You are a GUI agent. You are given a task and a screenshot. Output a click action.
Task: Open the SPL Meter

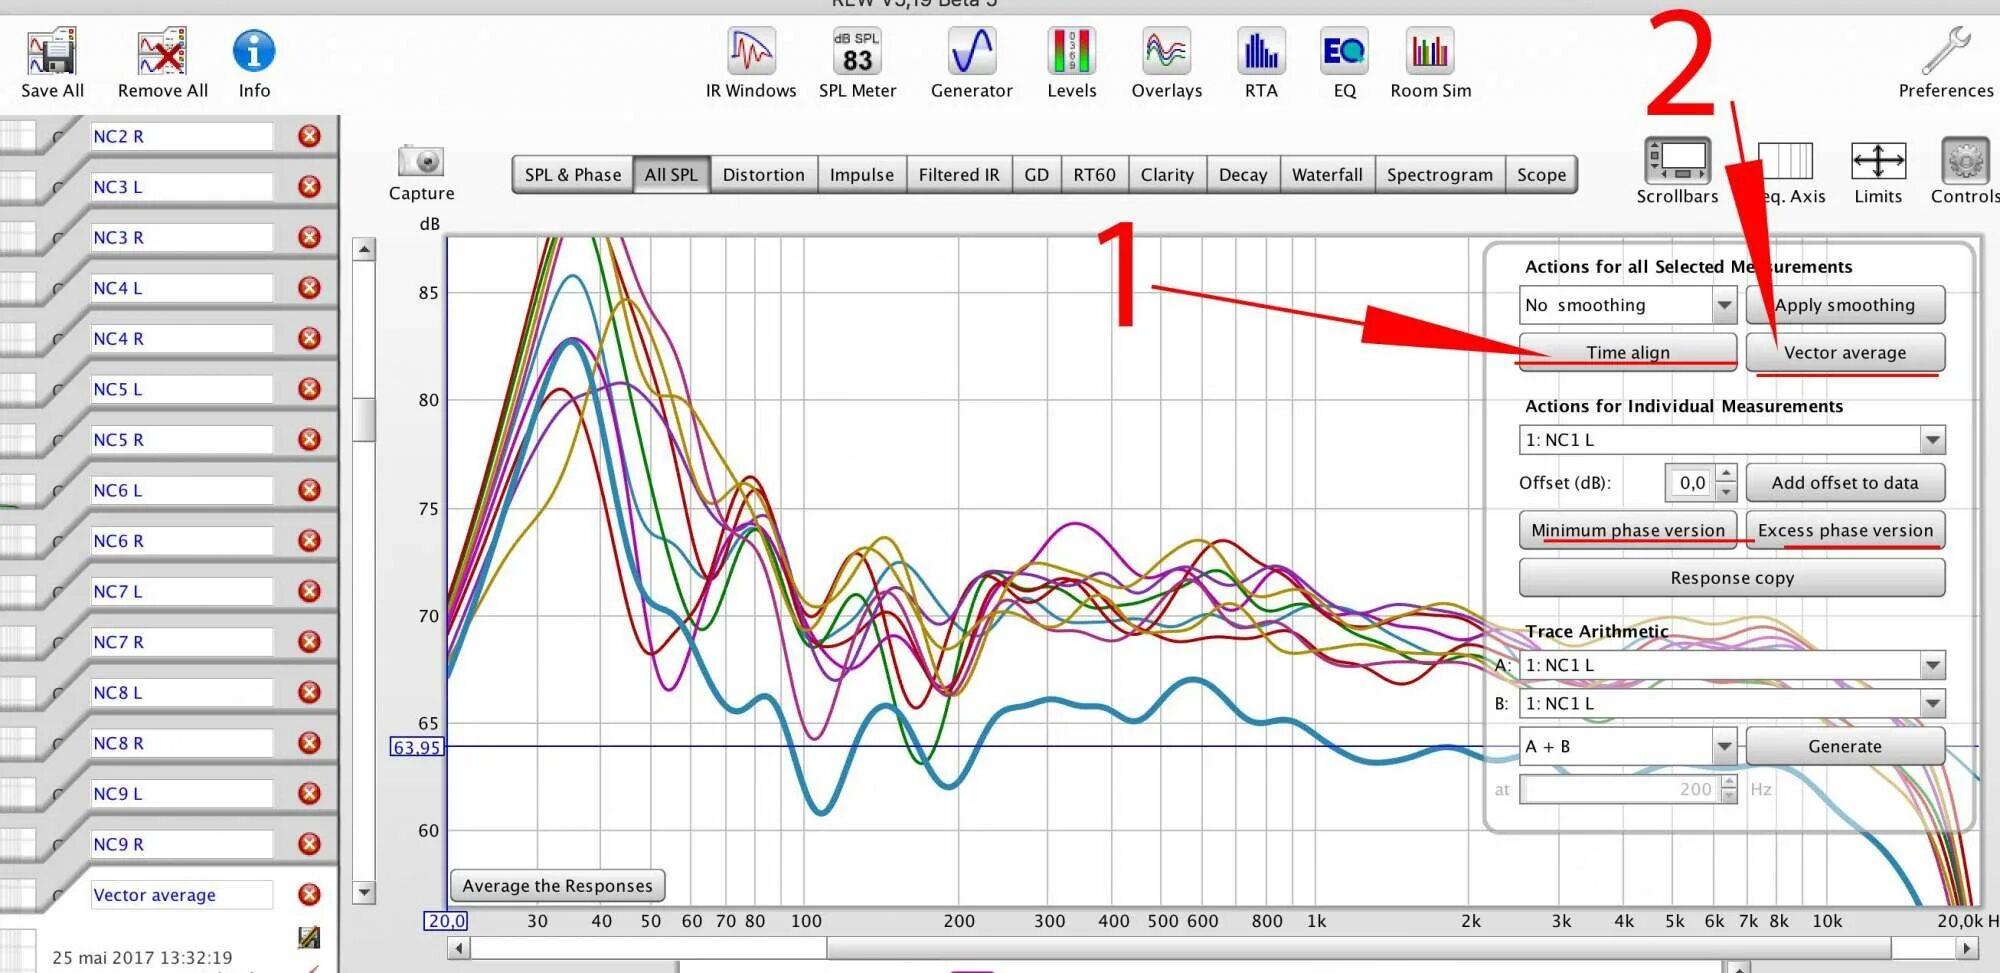(x=857, y=51)
